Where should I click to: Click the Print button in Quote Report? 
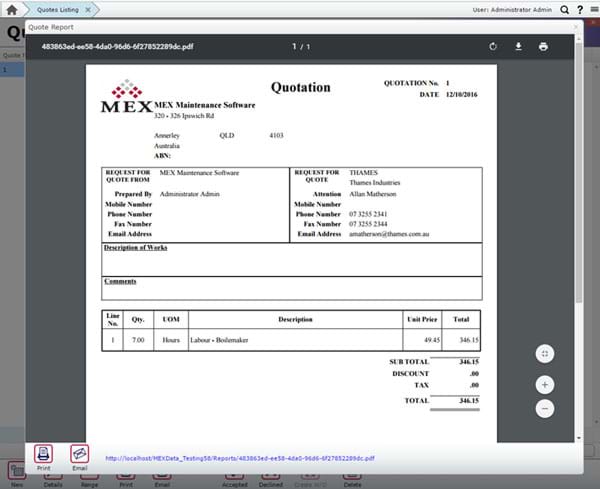43,458
